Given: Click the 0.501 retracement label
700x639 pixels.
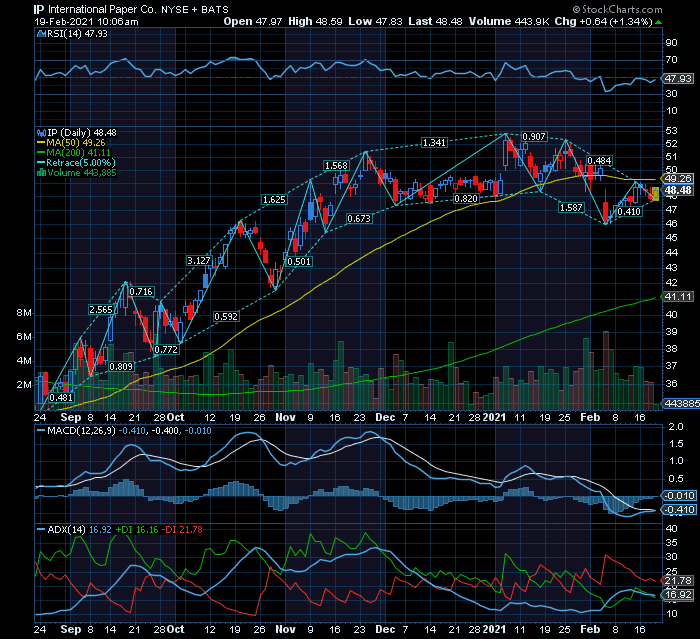Looking at the screenshot, I should pos(299,262).
